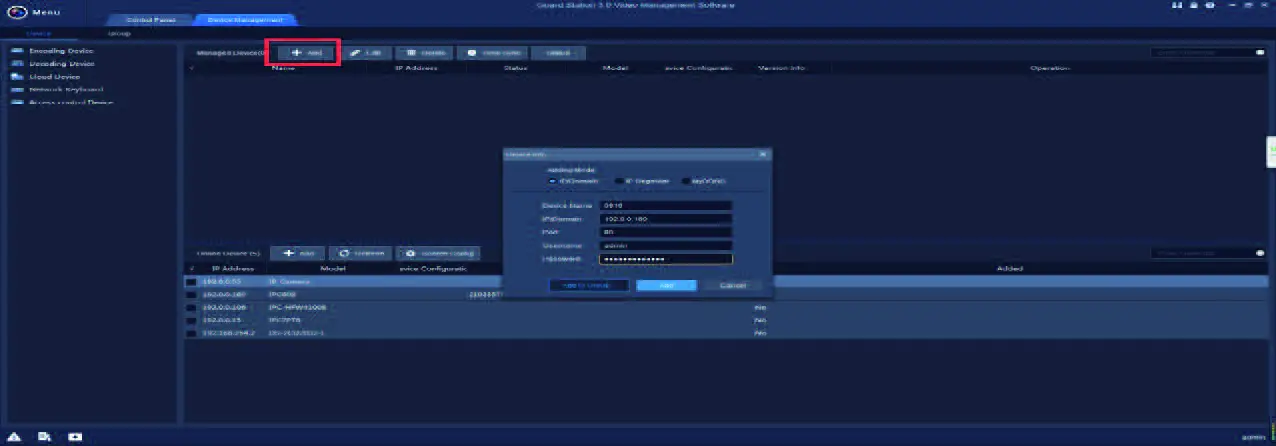Viewport: 1276px width, 446px height.
Task: Click the Time Sync button
Action: click(x=491, y=53)
